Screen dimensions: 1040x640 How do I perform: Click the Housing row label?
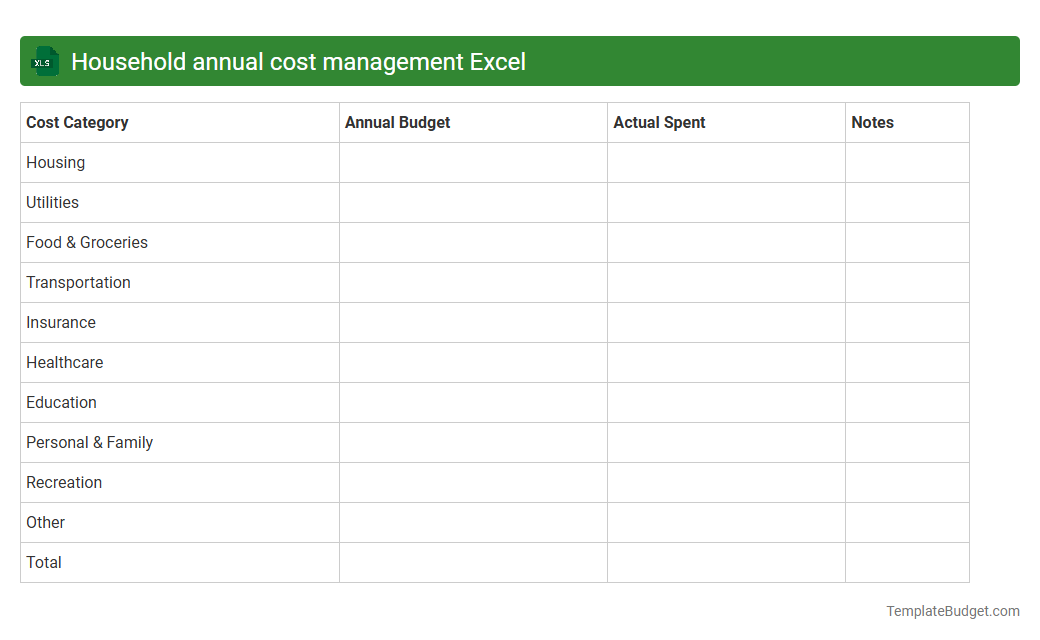[x=55, y=162]
